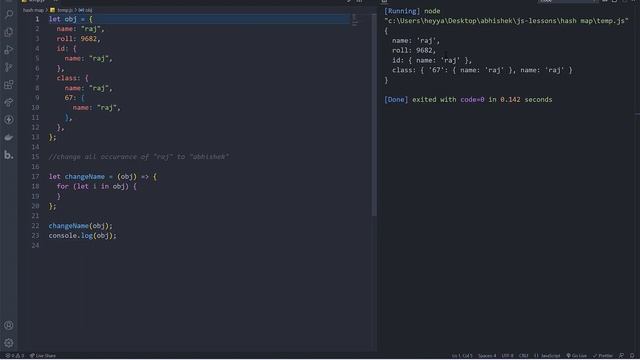Click 'let changeName = (obj) => {' line
This screenshot has width=640, height=360.
pos(103,176)
